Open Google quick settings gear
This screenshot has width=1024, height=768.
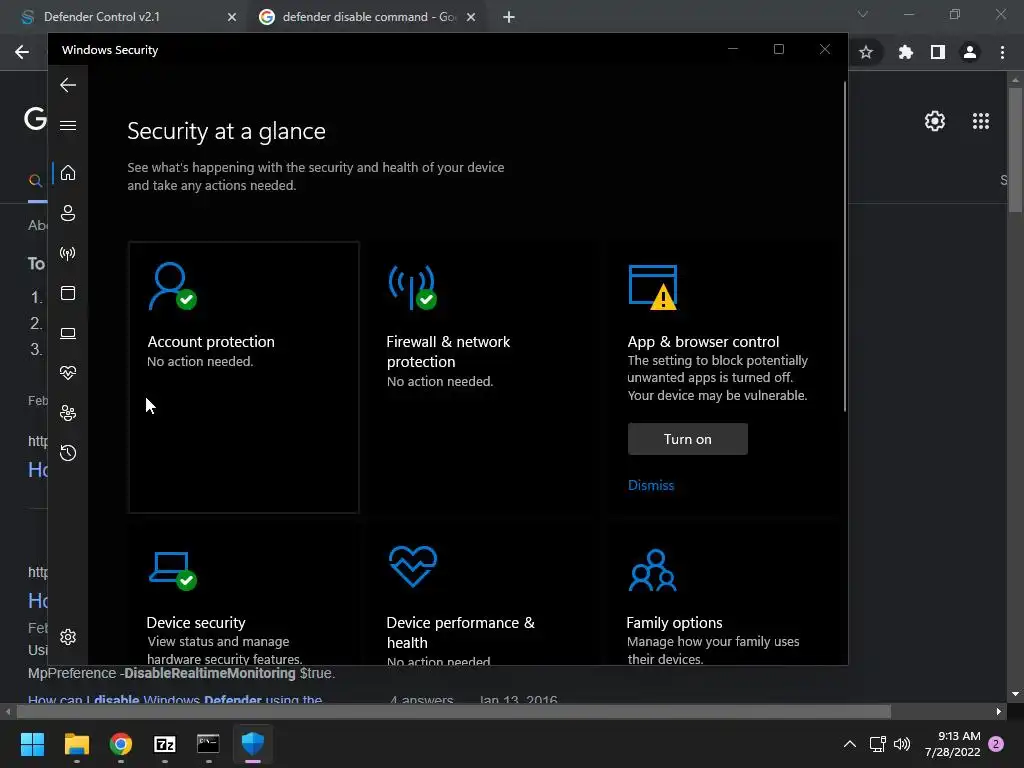(x=935, y=121)
